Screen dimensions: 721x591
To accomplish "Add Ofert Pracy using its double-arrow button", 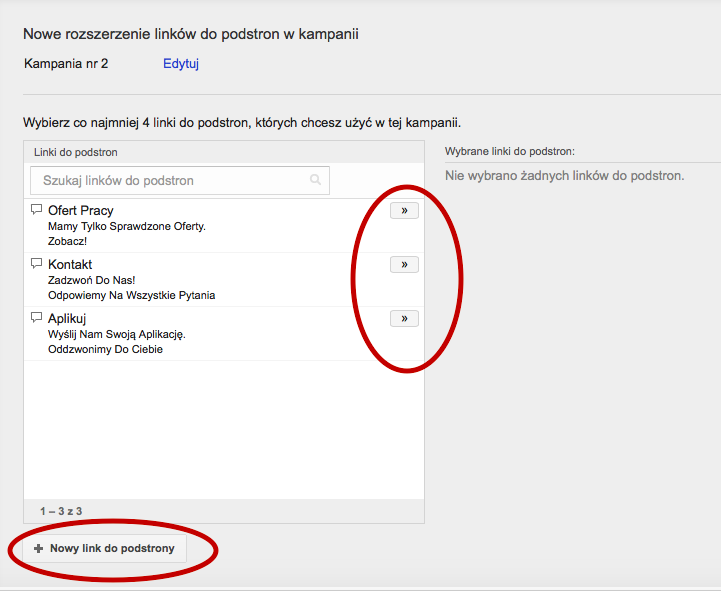I will 404,211.
